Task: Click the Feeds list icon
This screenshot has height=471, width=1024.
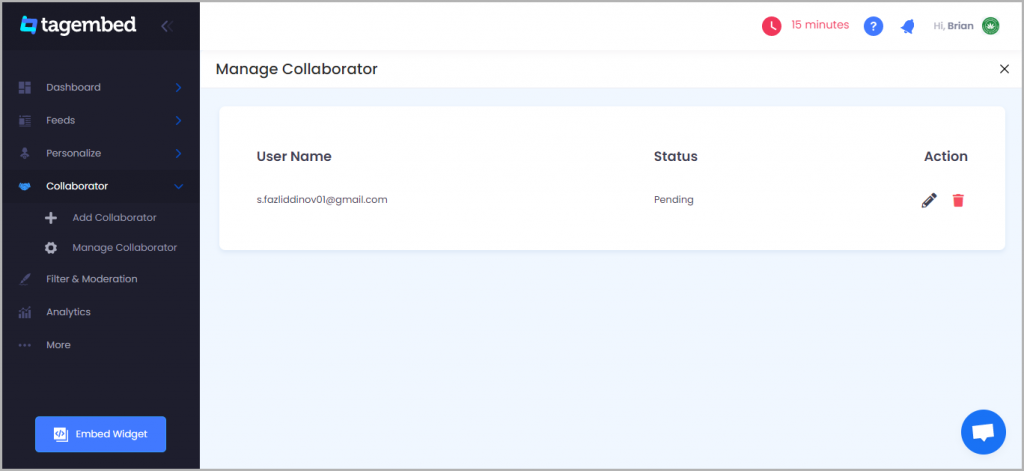Action: point(25,120)
